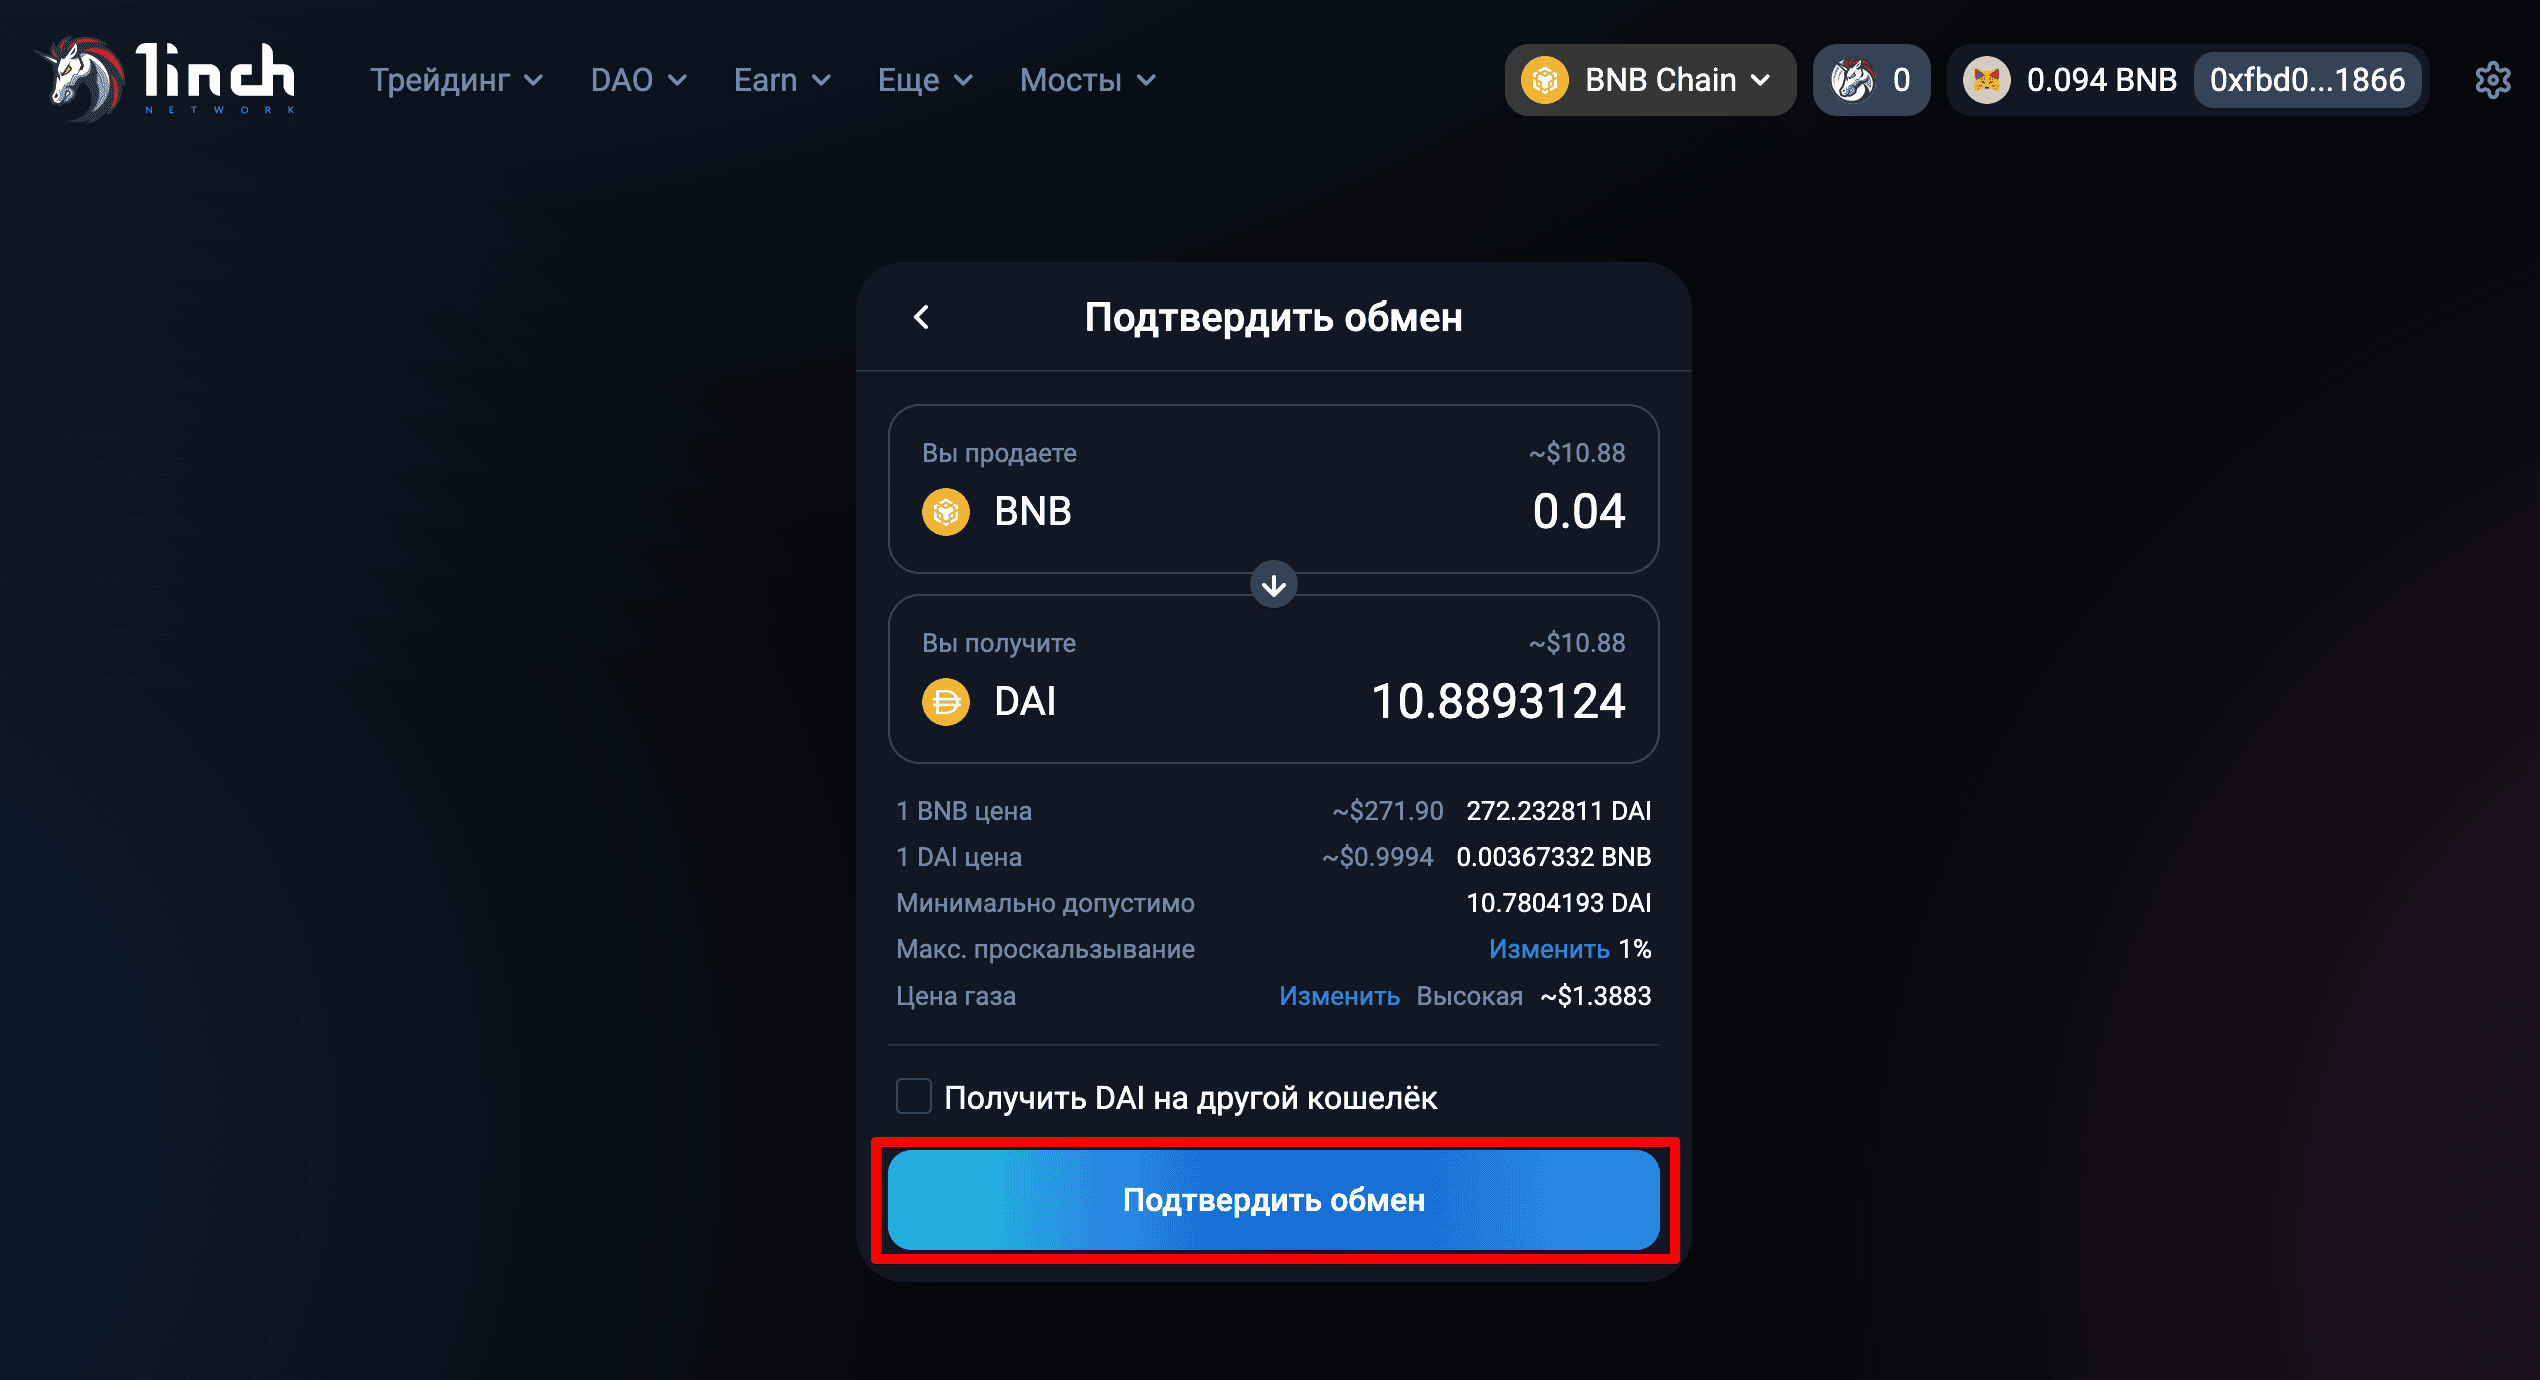Click the BNB token coin icon
Screen dimensions: 2540x1380
tap(945, 512)
